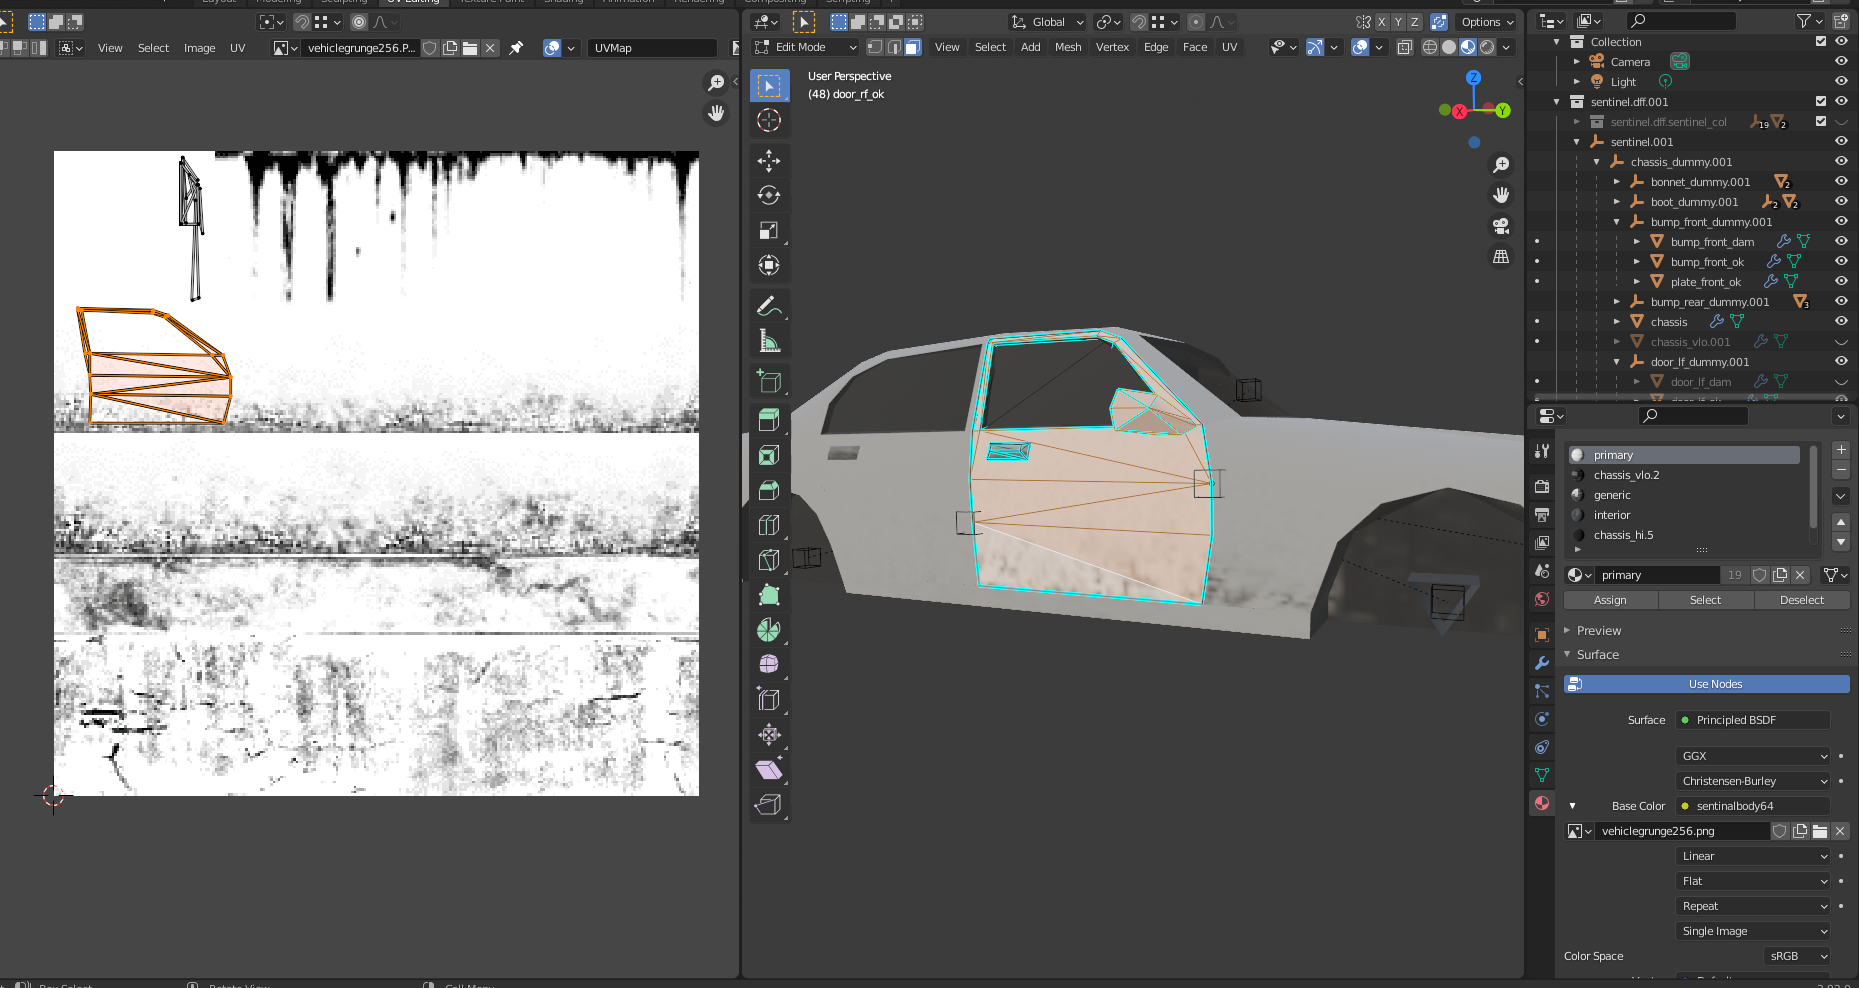Hide the bump_front_dam mesh
The height and width of the screenshot is (988, 1859).
pos(1841,241)
